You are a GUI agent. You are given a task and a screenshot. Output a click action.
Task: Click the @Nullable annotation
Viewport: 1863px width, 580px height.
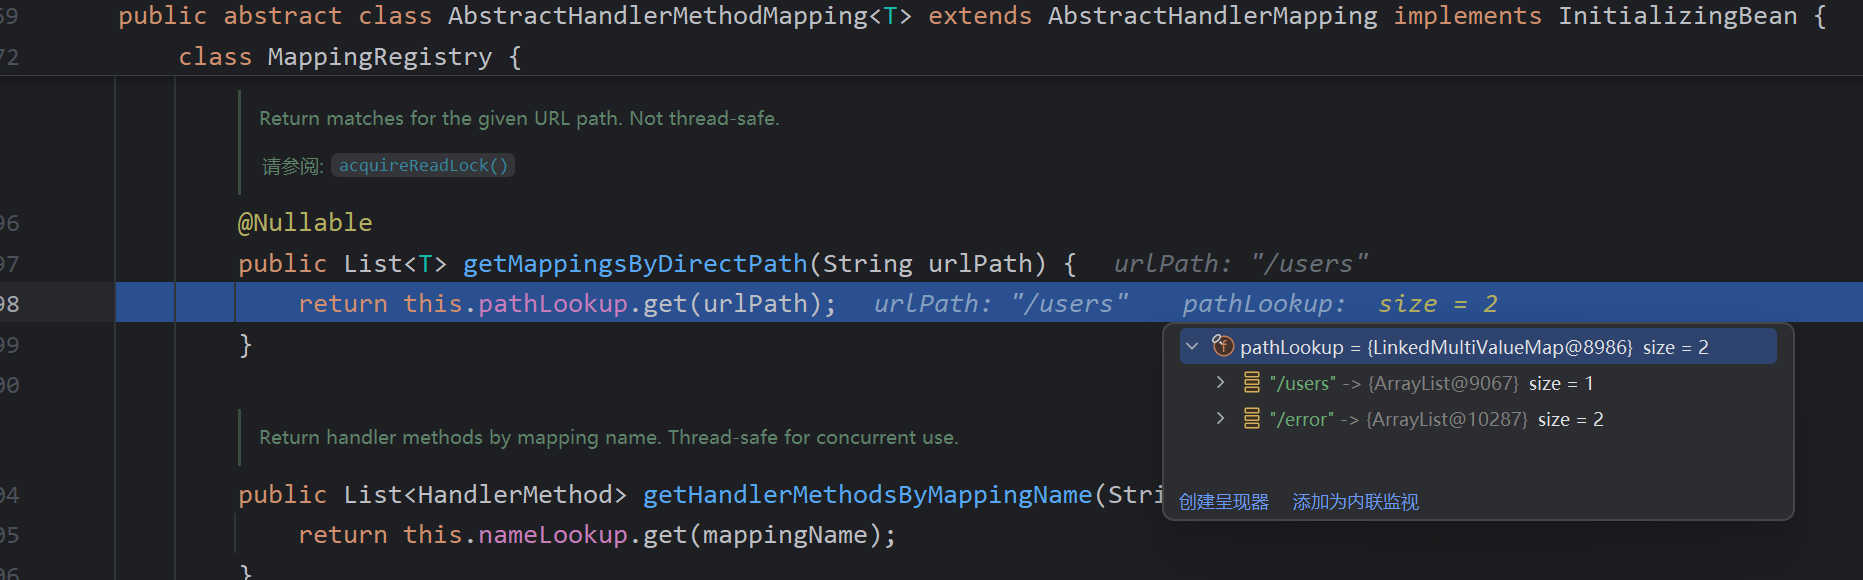(x=305, y=223)
